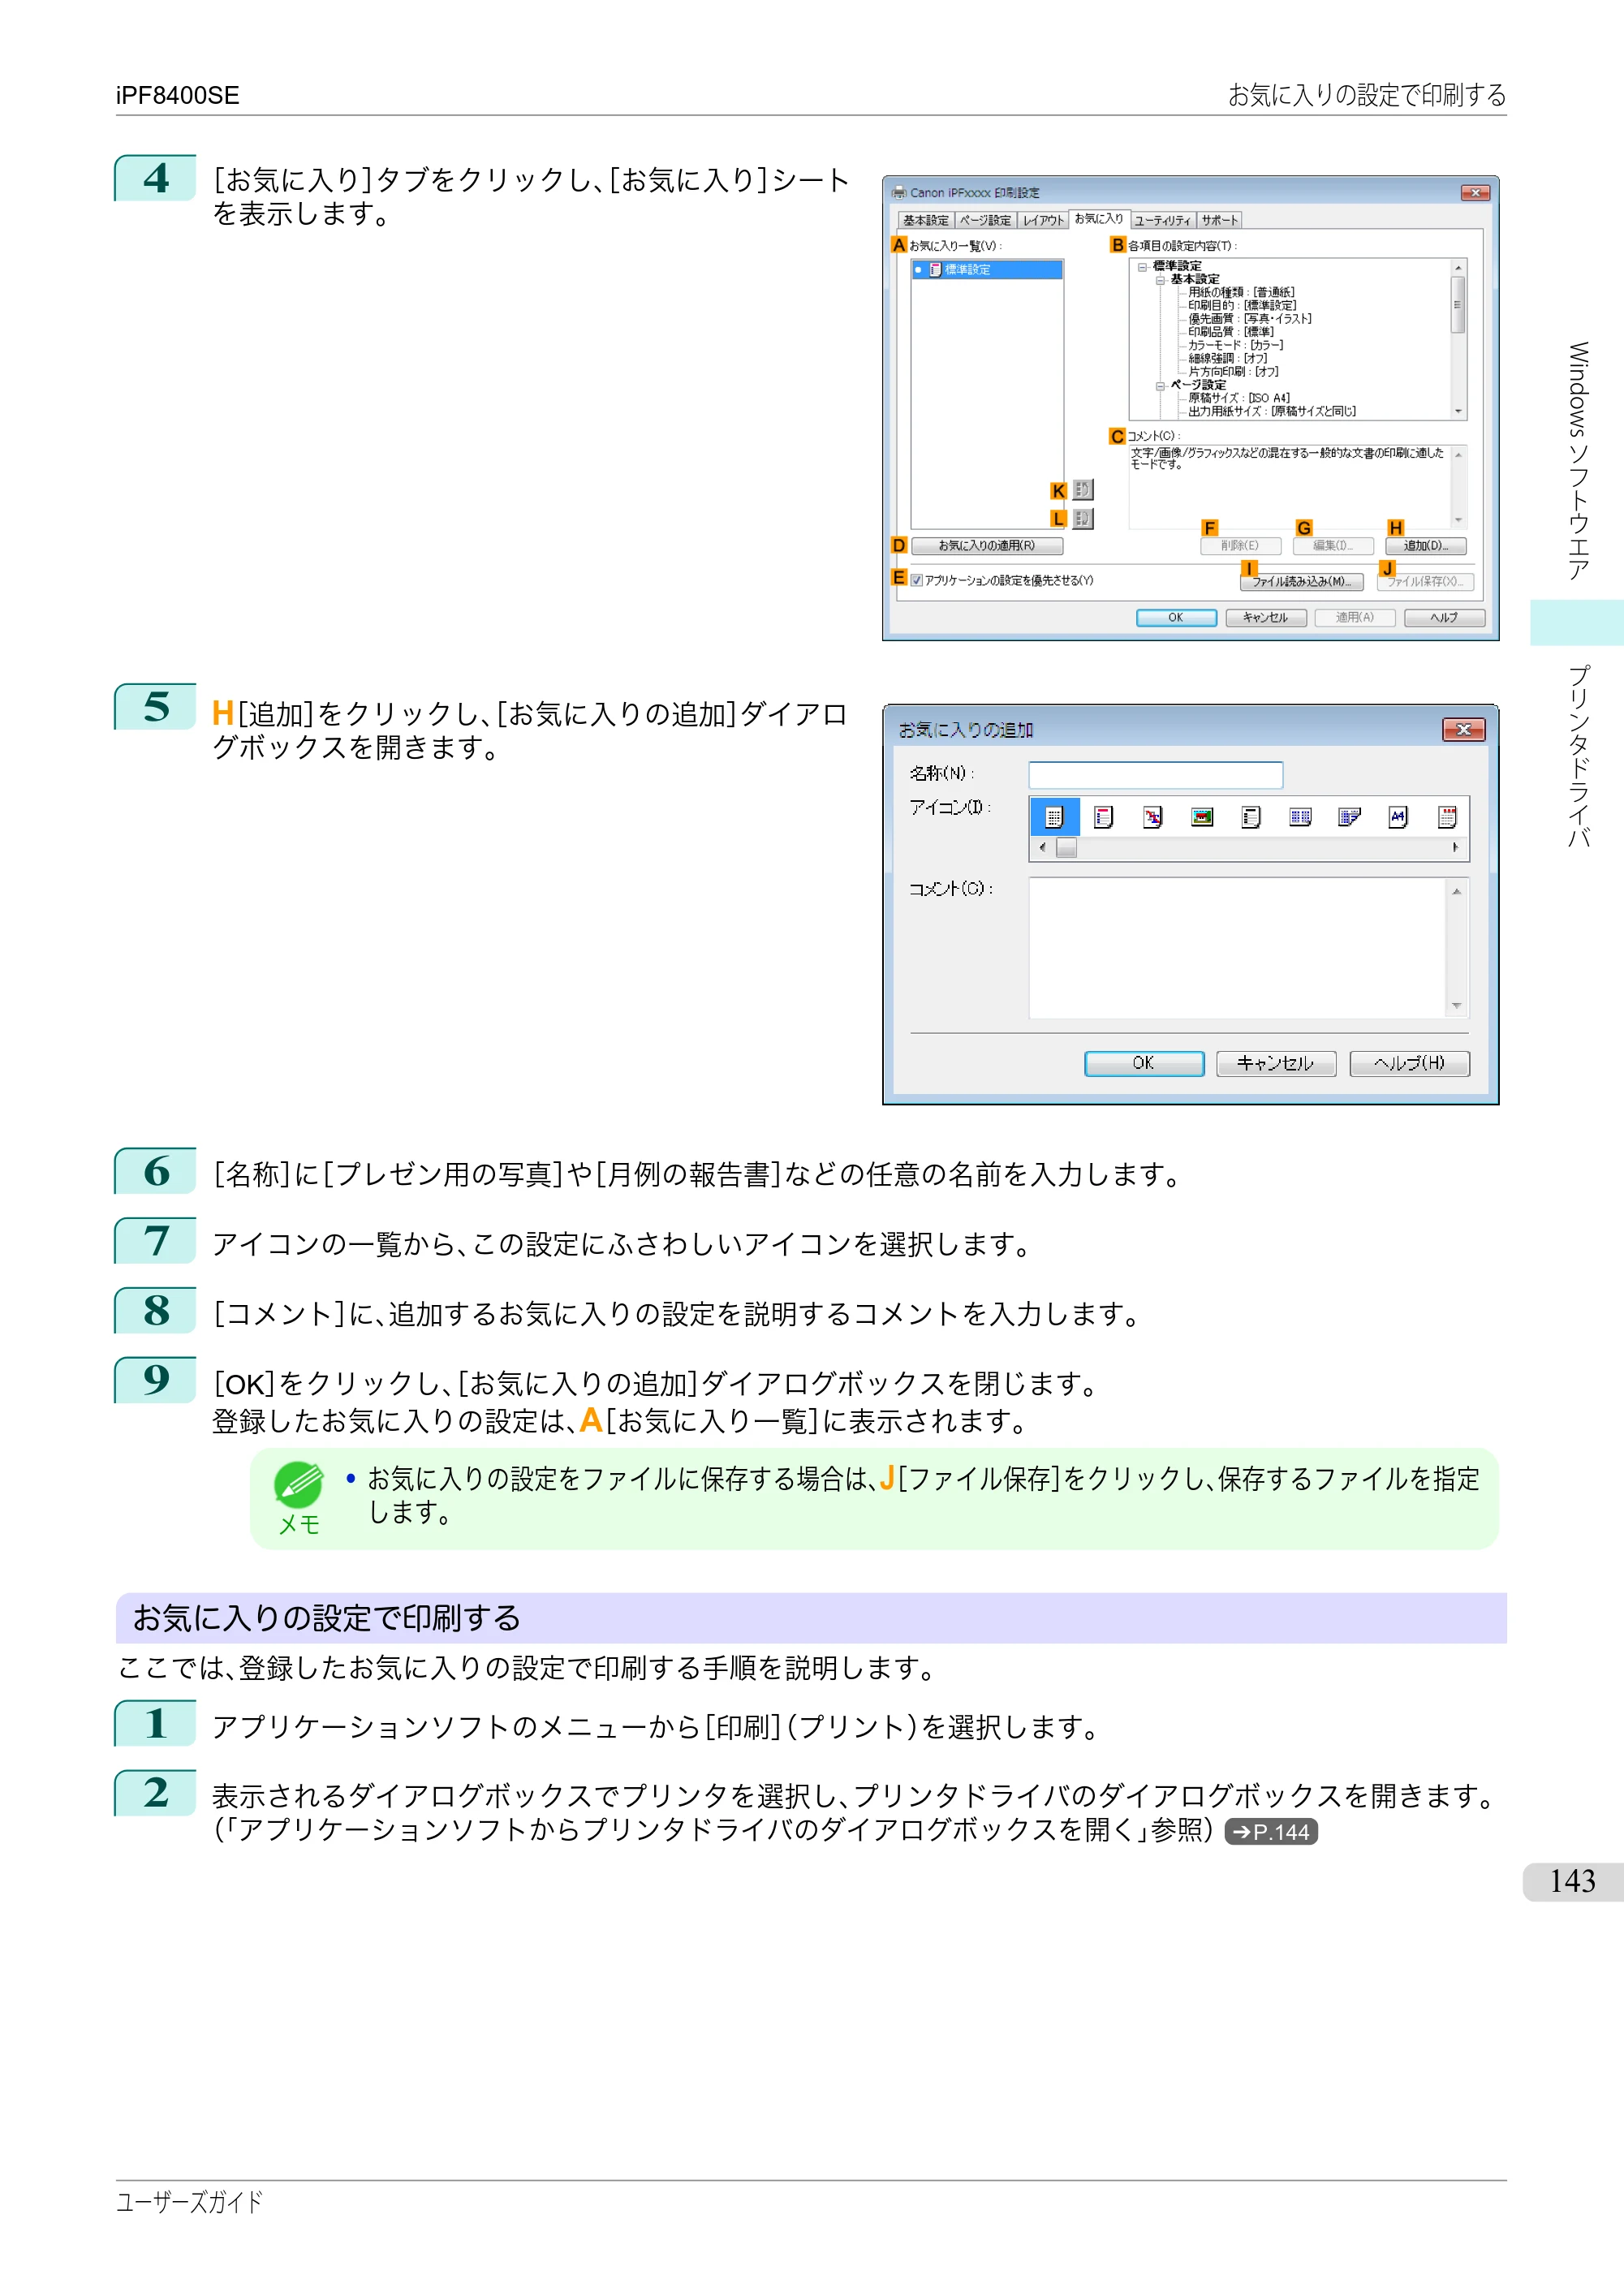Screen dimensions: 1624x2296
Task: Select the first icon in the アイコン list
Action: pyautogui.click(x=1054, y=817)
